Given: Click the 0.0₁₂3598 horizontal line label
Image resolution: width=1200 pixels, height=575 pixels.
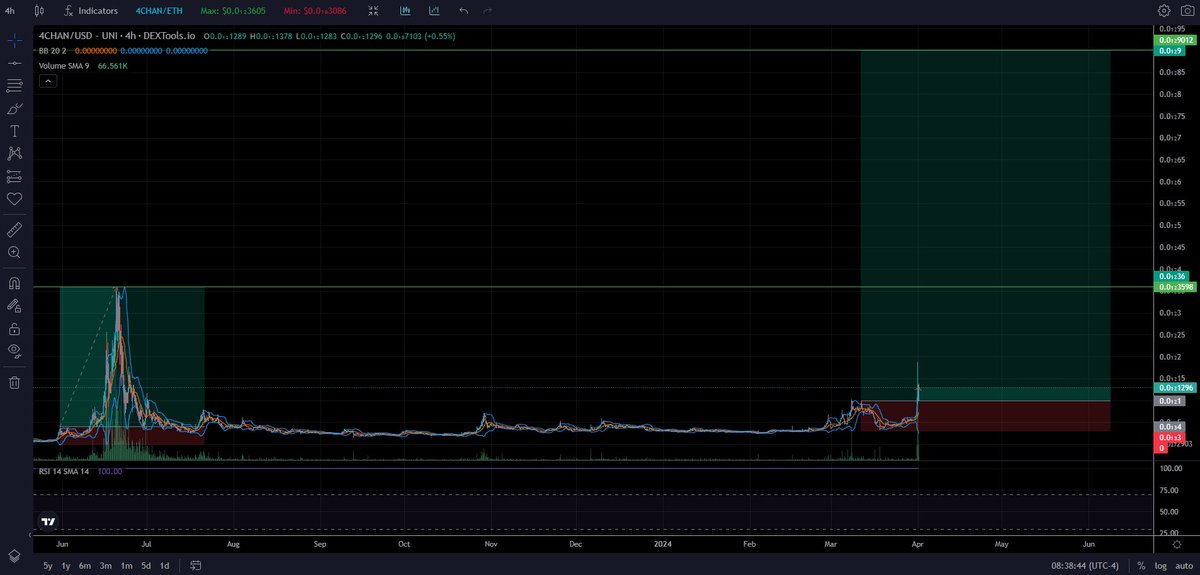Looking at the screenshot, I should tap(1175, 287).
